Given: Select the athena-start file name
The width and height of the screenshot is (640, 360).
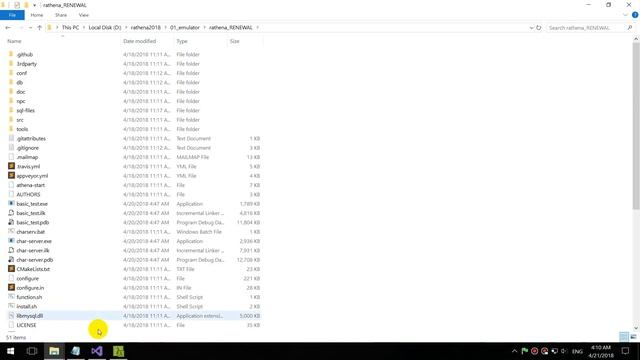Looking at the screenshot, I should (31, 185).
